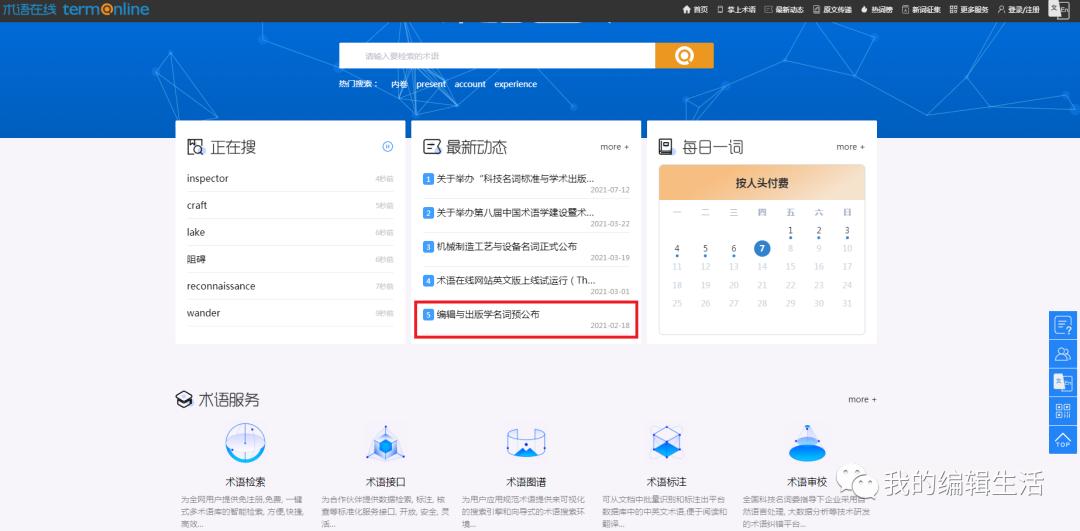The width and height of the screenshot is (1080, 531).
Task: Open the help feedback icon in right sidebar
Action: tap(1063, 326)
